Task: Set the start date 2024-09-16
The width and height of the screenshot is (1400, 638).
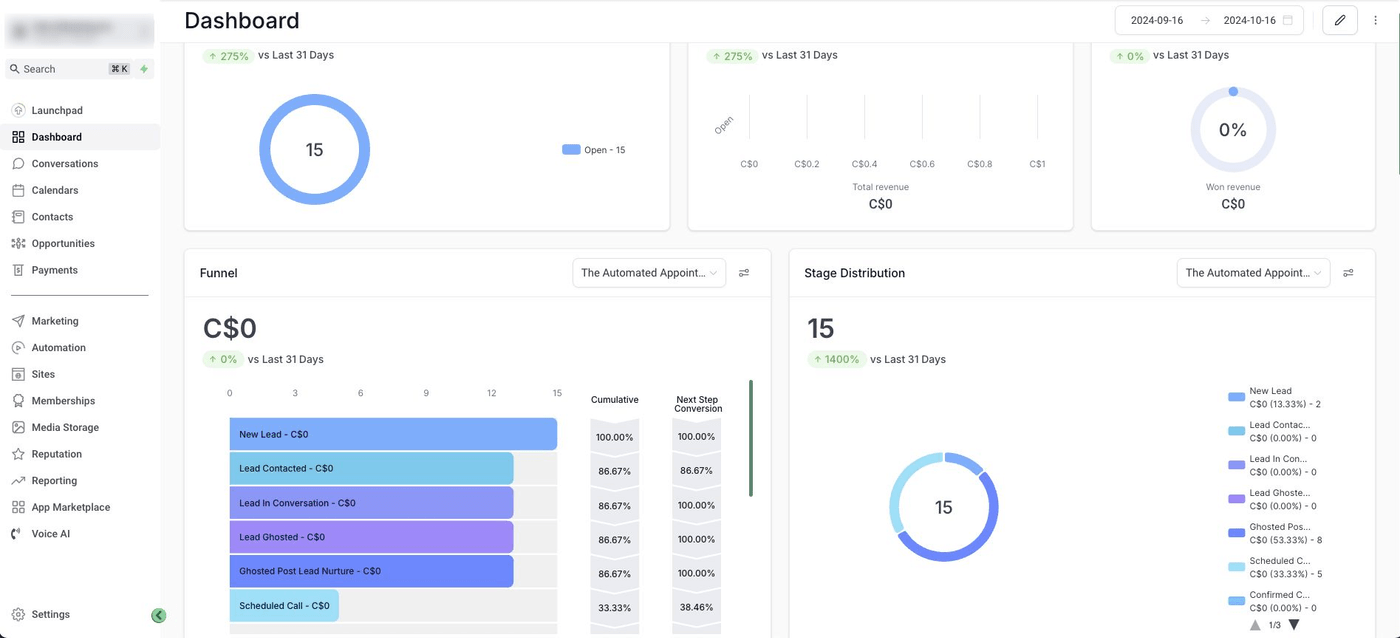Action: 1159,20
